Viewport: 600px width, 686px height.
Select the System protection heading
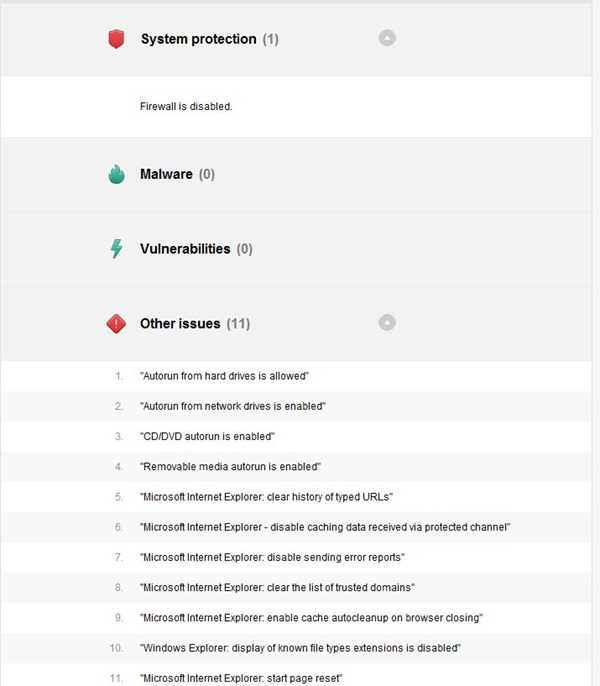(x=198, y=39)
